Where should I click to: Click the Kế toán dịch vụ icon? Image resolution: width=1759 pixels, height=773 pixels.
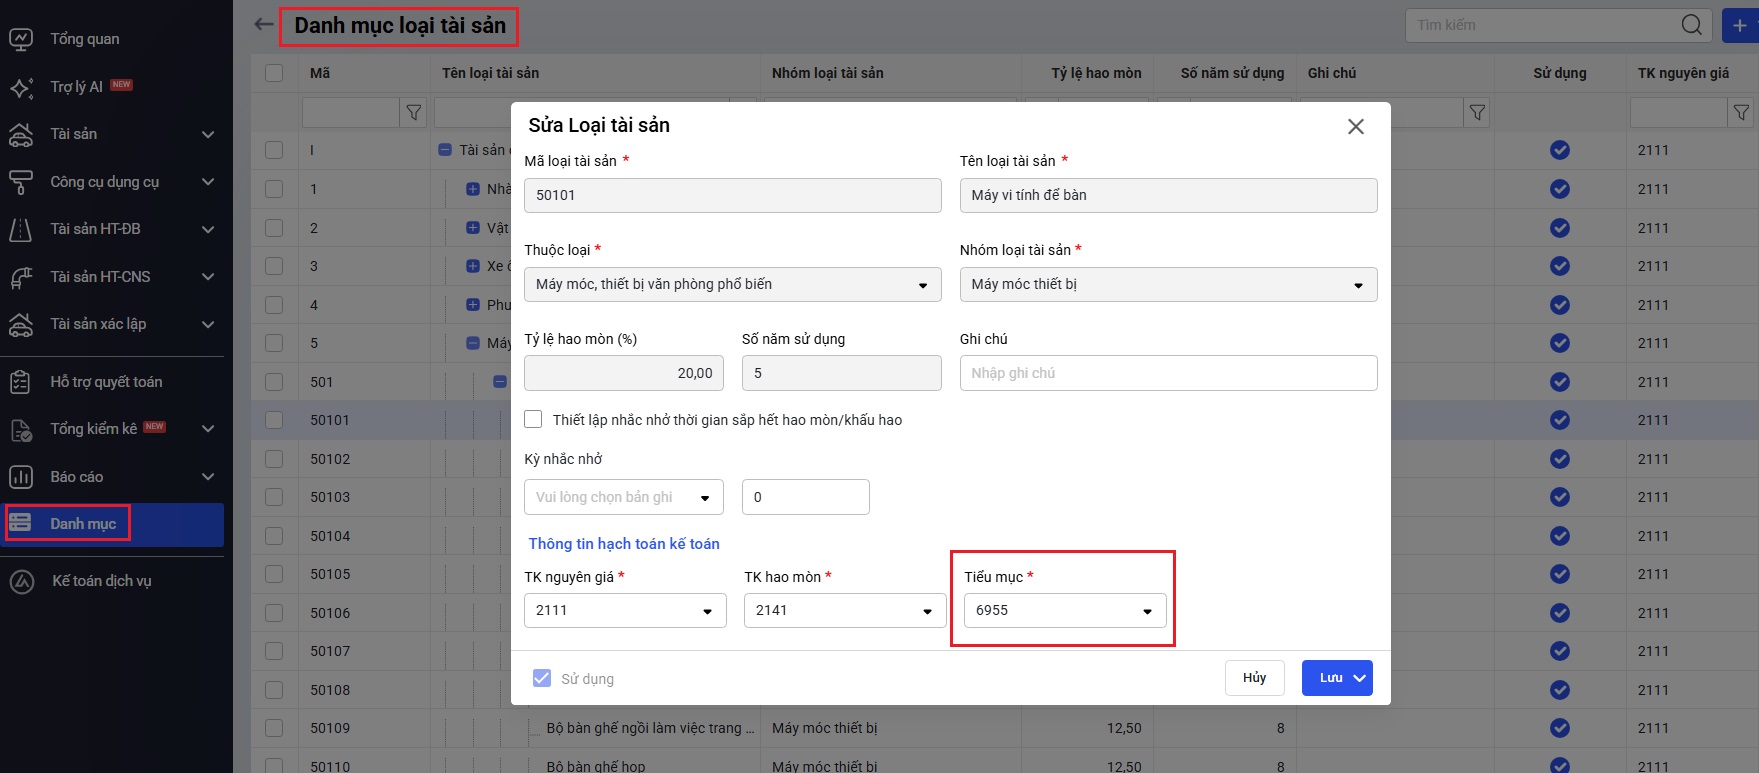pyautogui.click(x=21, y=581)
